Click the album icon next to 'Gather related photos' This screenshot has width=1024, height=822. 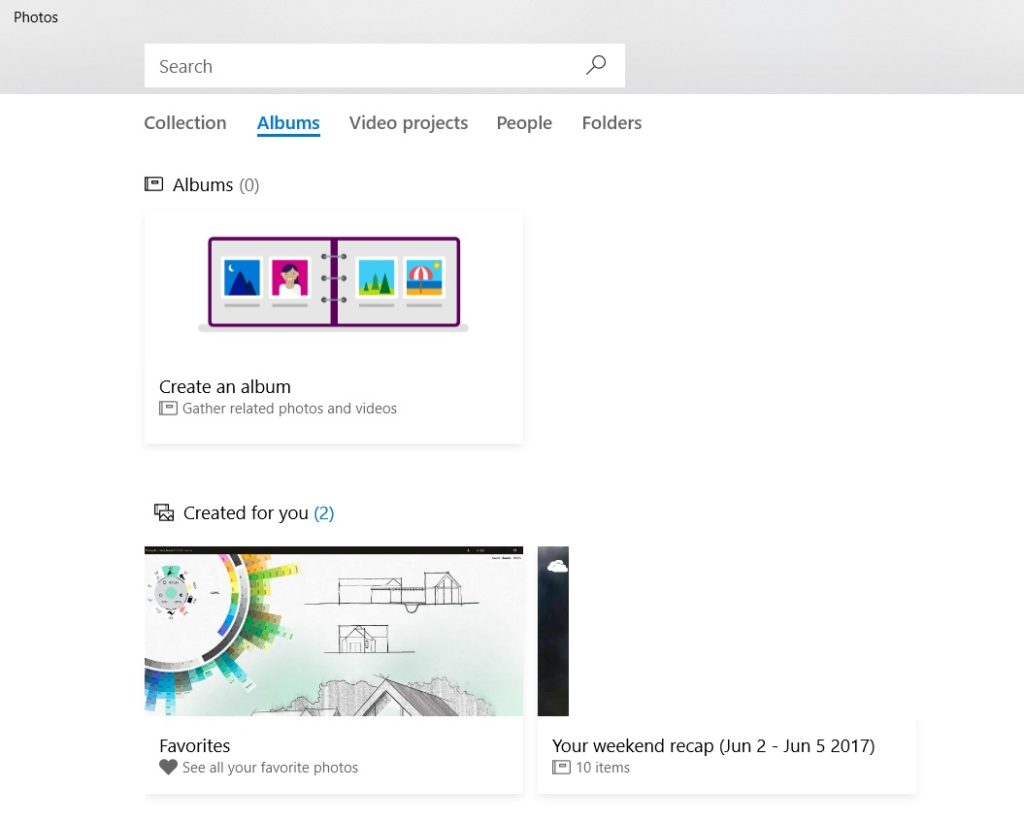(167, 408)
